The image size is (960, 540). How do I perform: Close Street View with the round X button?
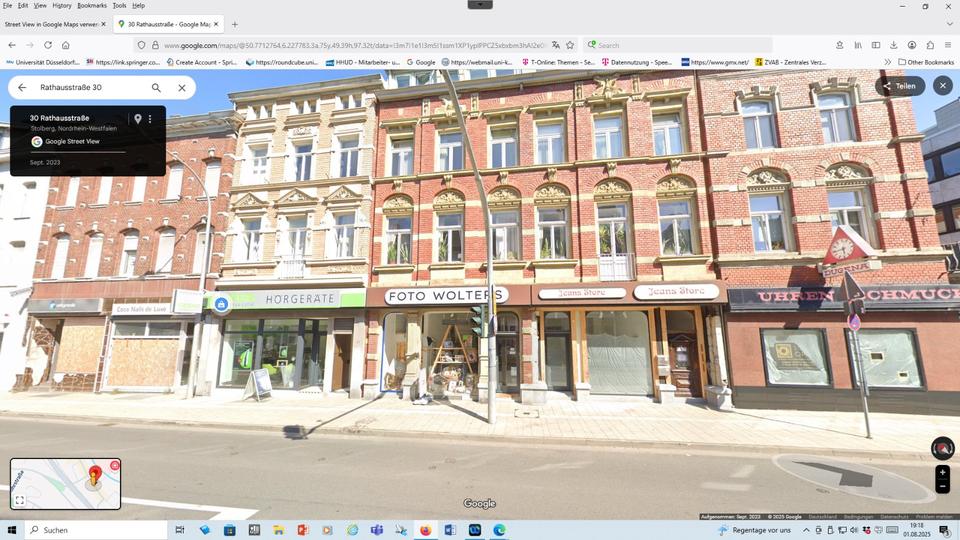[x=943, y=86]
